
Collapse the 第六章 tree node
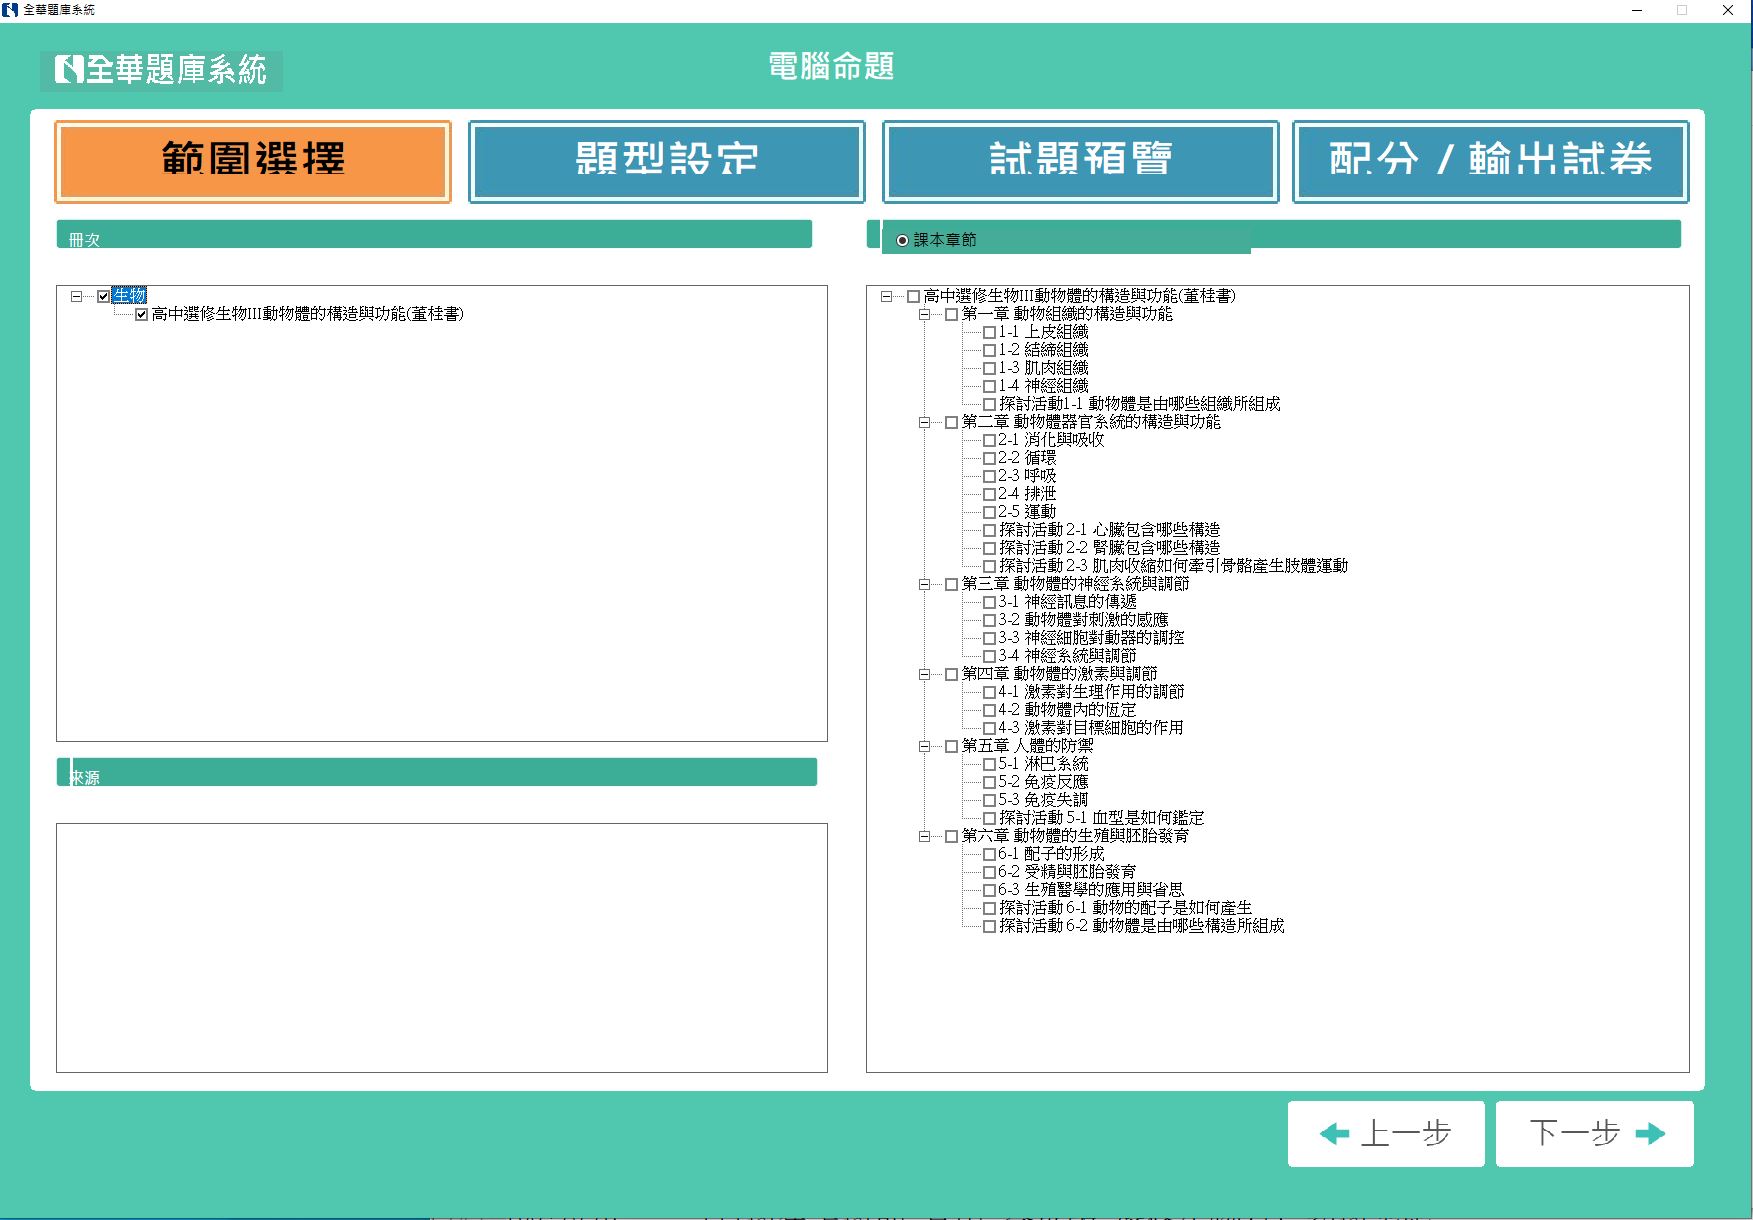pyautogui.click(x=925, y=836)
